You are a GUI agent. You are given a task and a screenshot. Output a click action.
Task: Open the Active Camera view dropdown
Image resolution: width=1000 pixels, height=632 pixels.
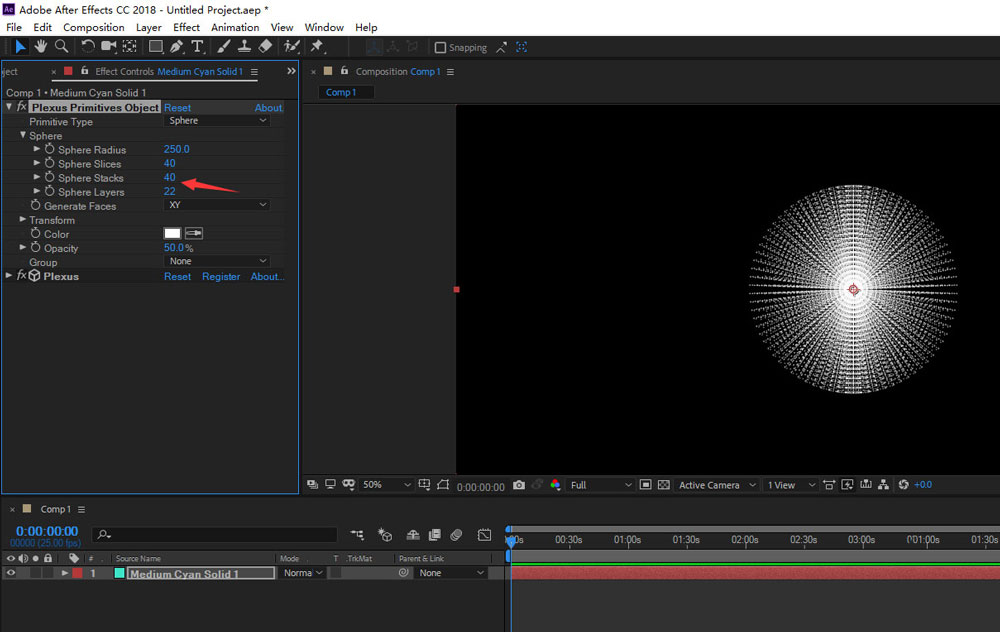716,485
